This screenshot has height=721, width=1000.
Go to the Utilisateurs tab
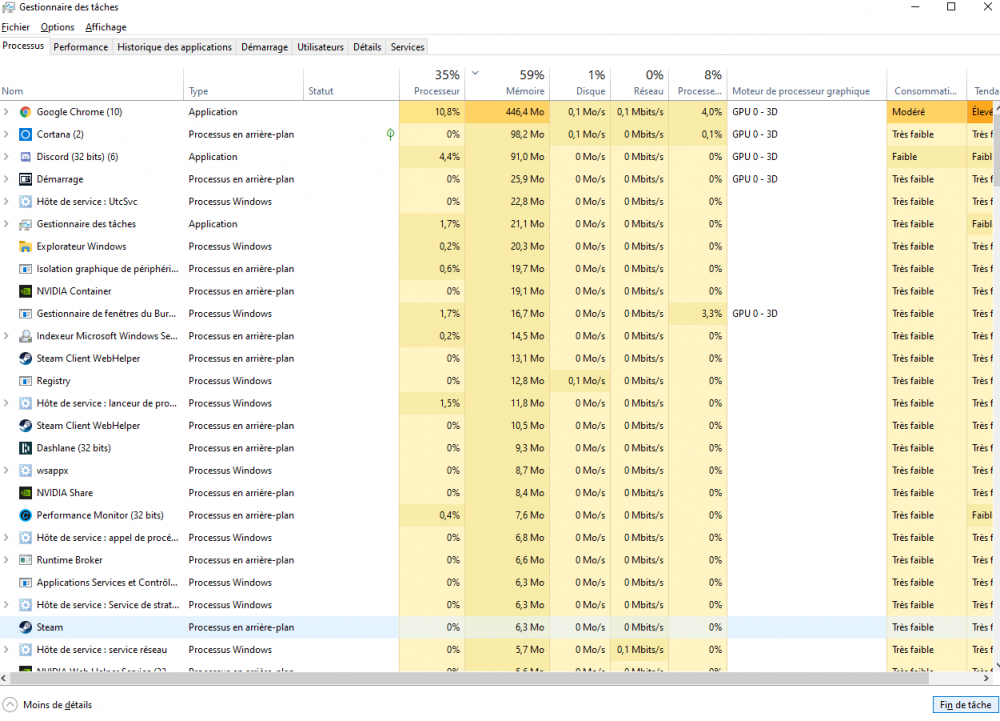[320, 47]
